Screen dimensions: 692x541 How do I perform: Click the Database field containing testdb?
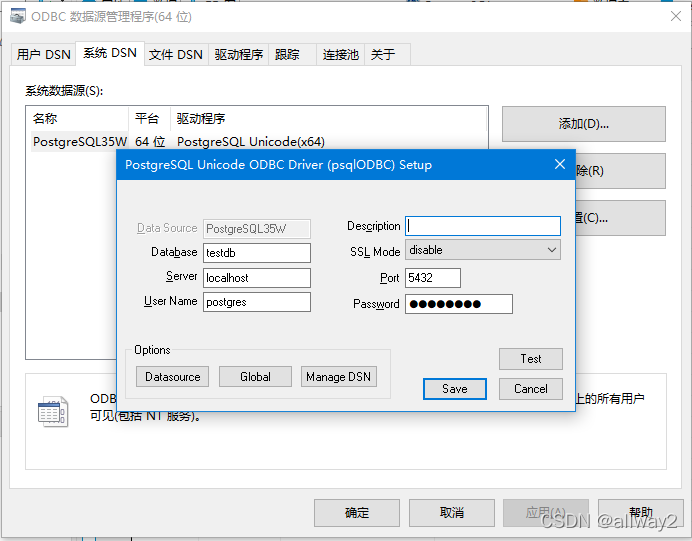(x=257, y=253)
